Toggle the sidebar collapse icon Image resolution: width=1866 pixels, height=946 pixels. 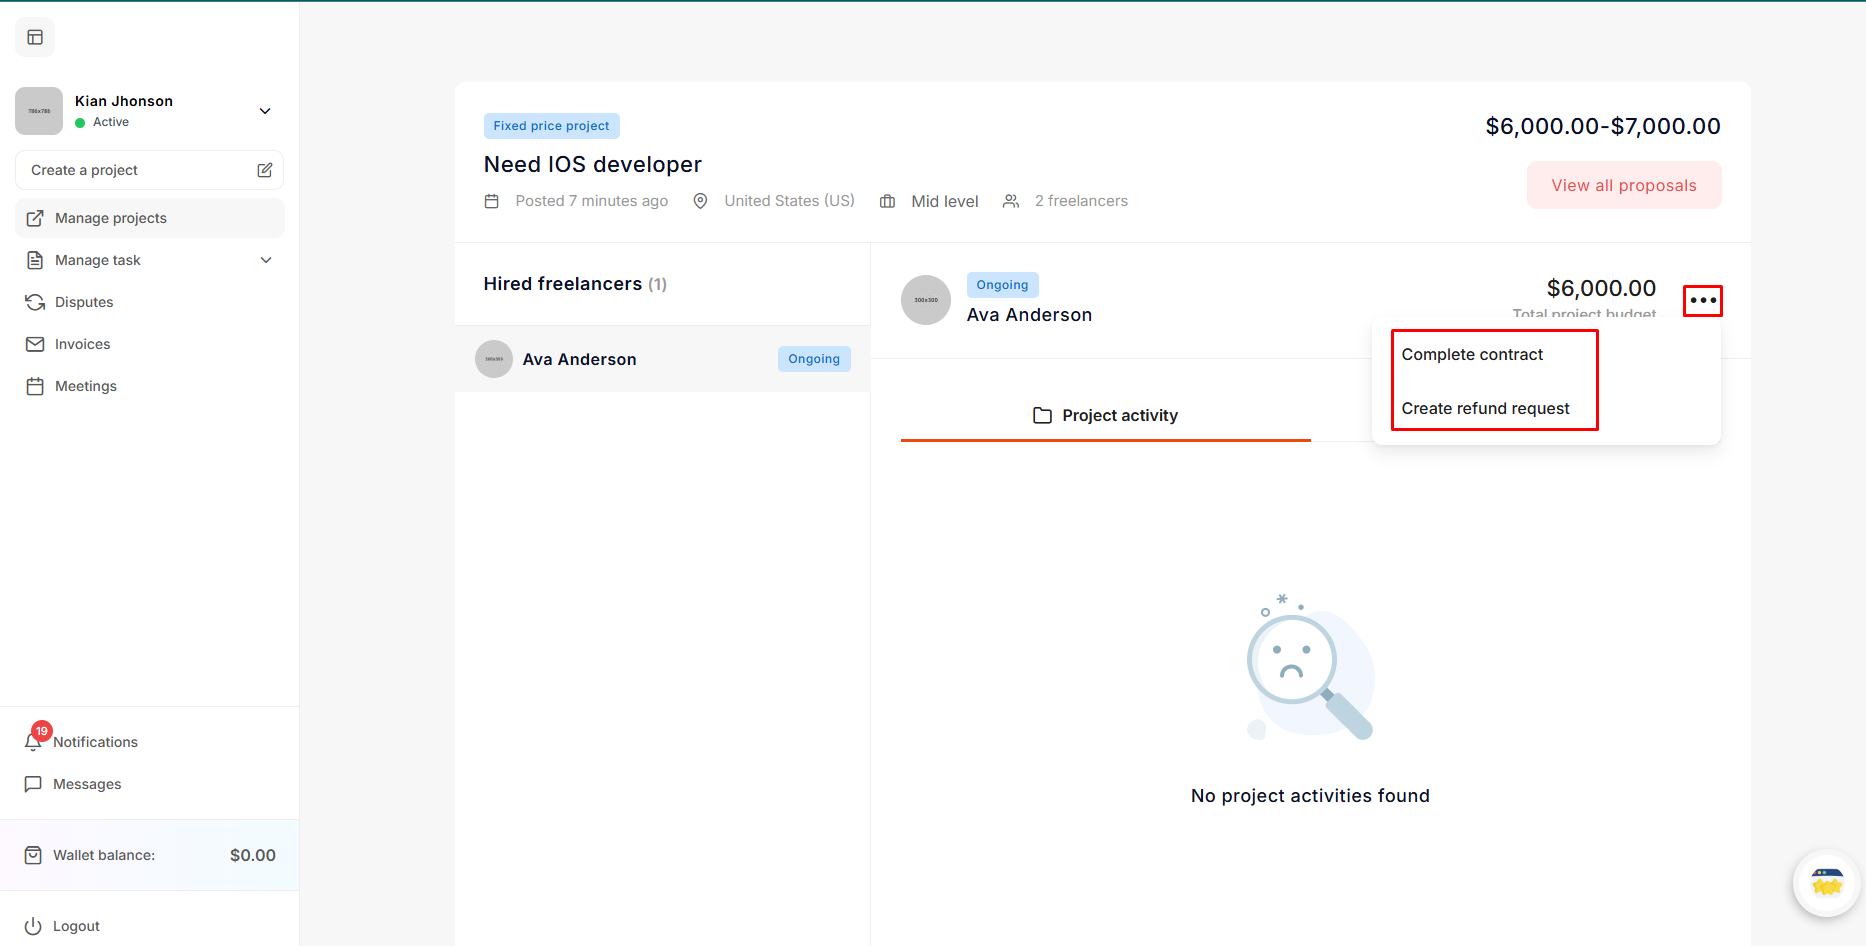(35, 37)
